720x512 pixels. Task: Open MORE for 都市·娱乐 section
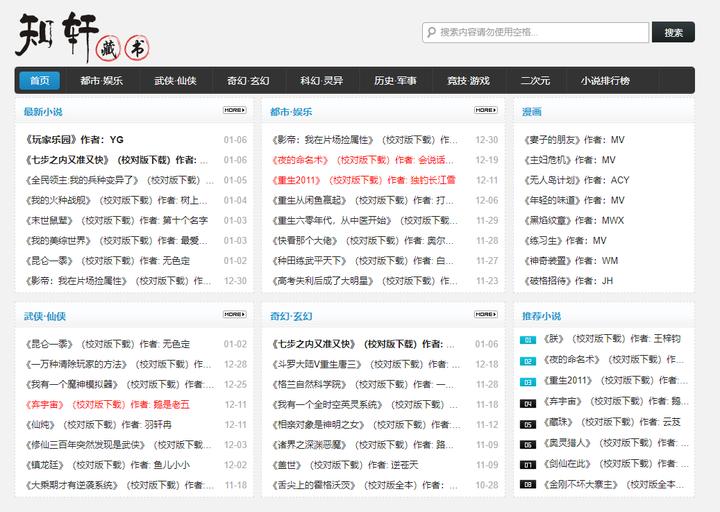click(x=486, y=110)
